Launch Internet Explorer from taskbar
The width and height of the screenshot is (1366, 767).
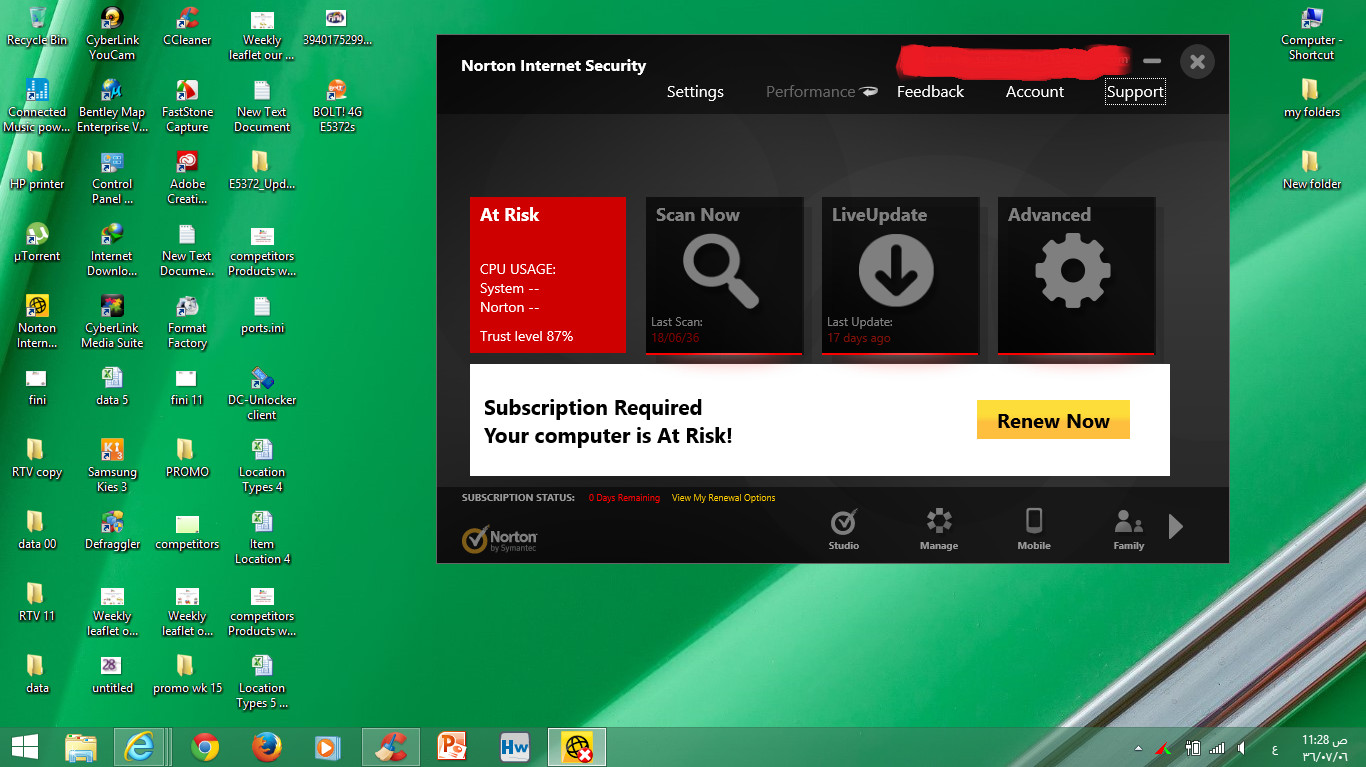[140, 747]
